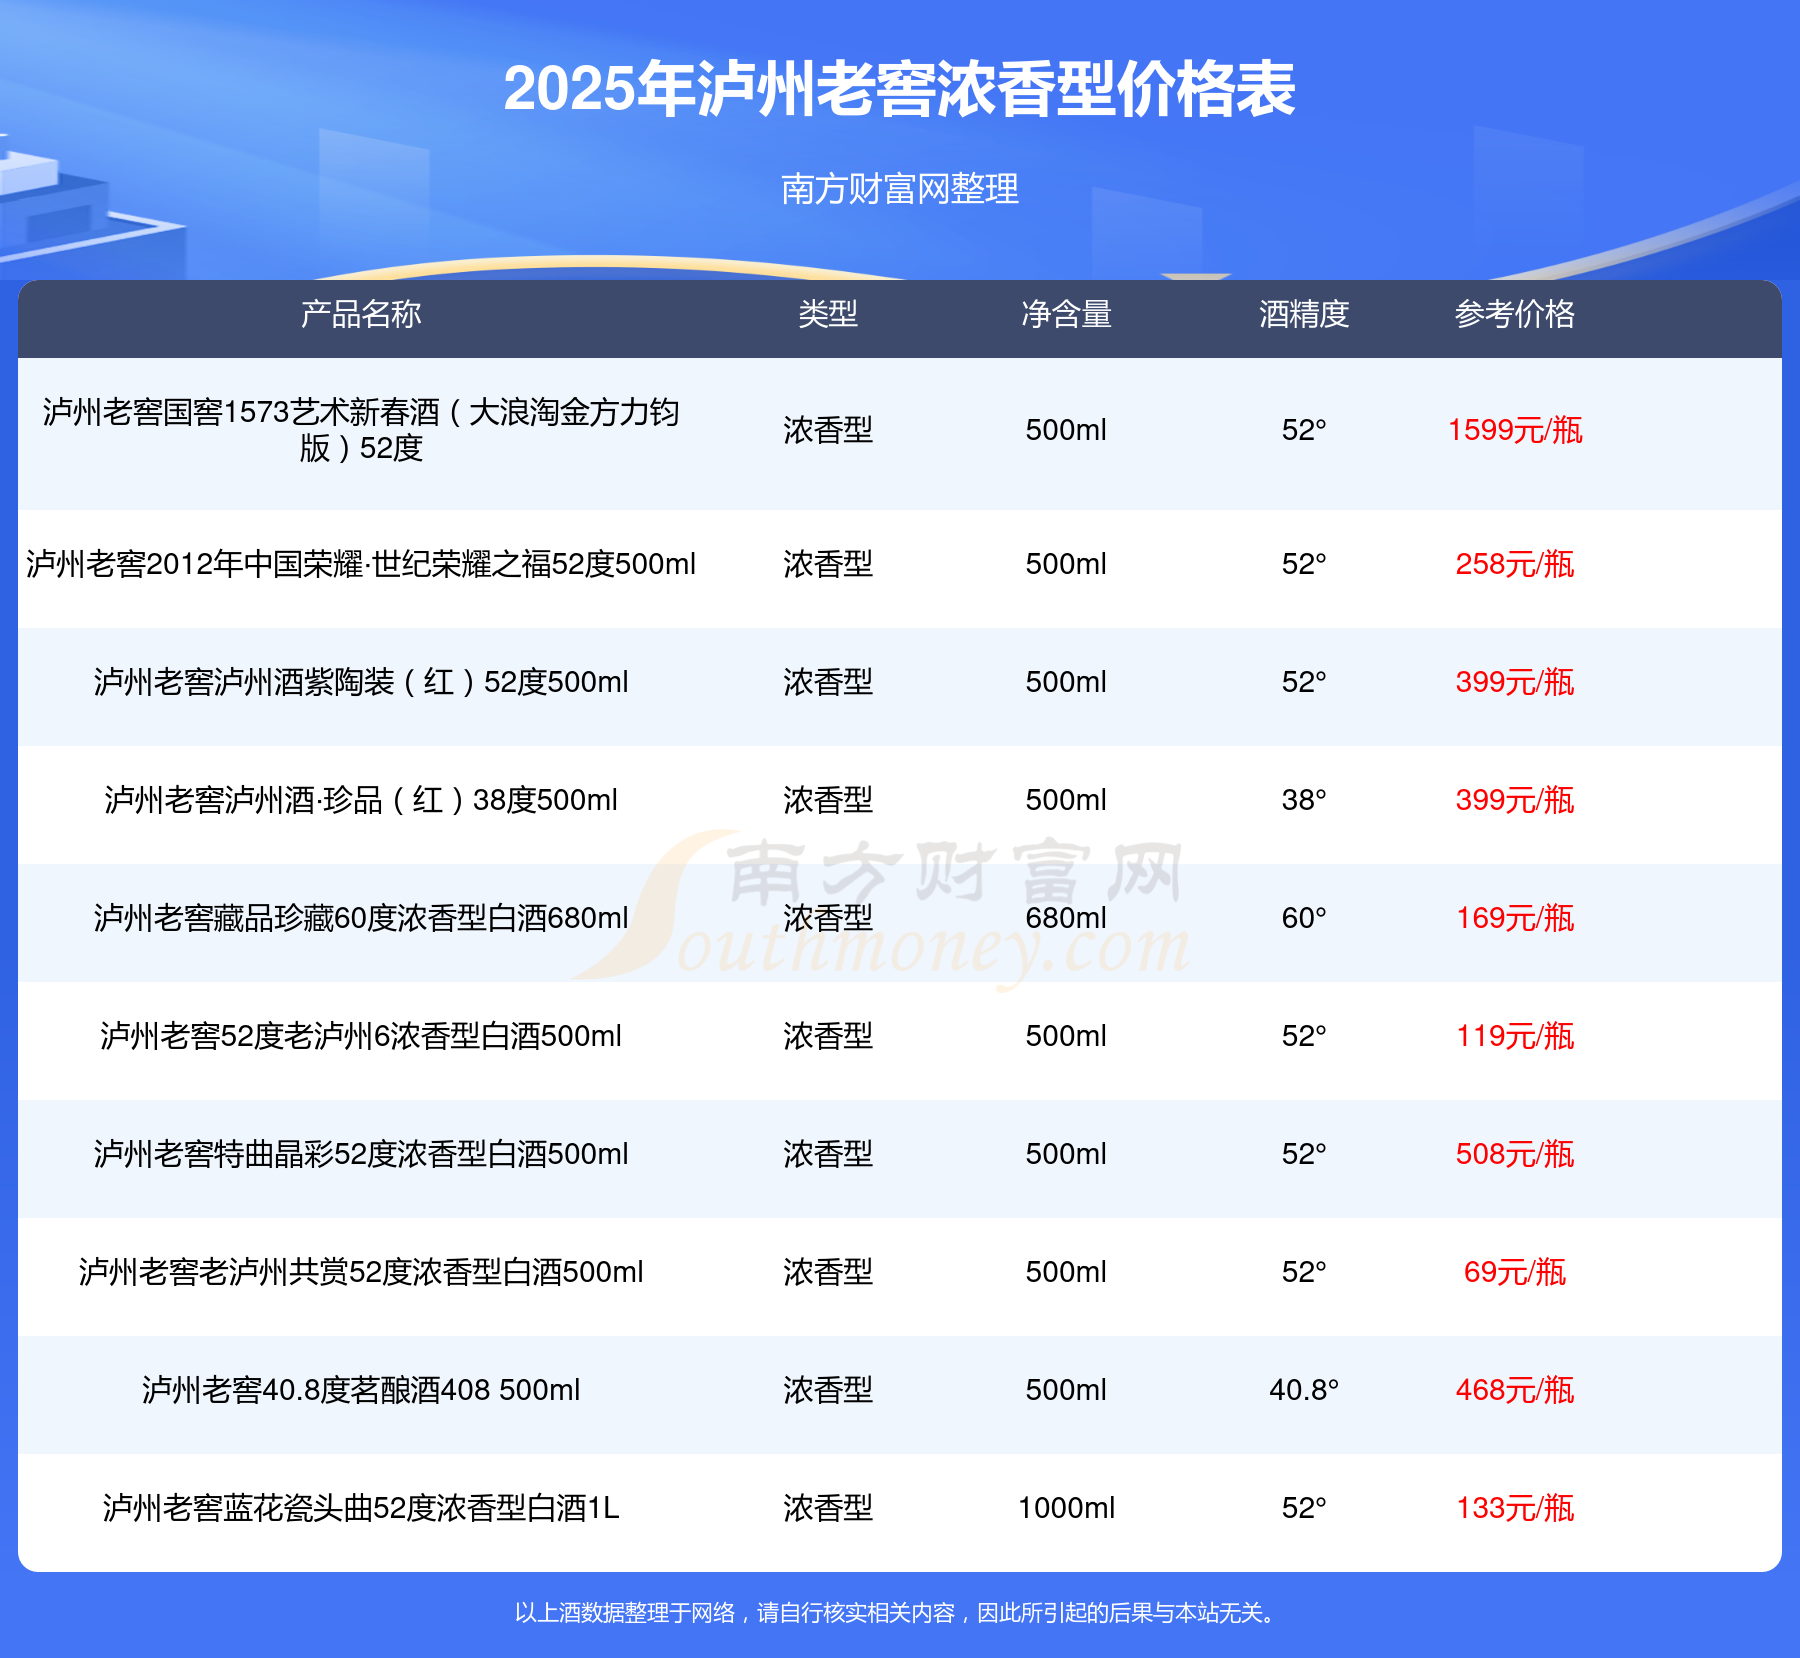Click 52° in the 蓝花瓷头曲 row
Image resolution: width=1800 pixels, height=1658 pixels.
tap(1304, 1508)
